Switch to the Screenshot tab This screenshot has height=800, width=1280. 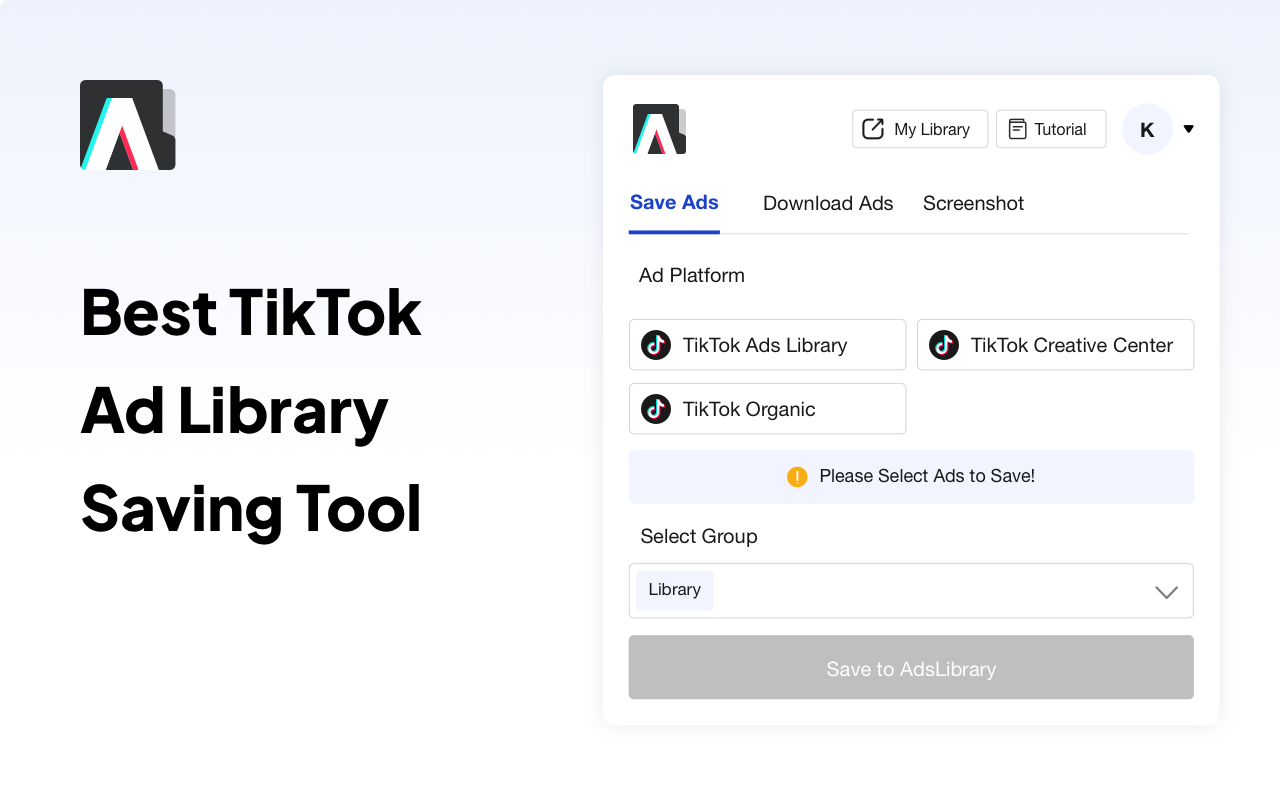pyautogui.click(x=973, y=203)
